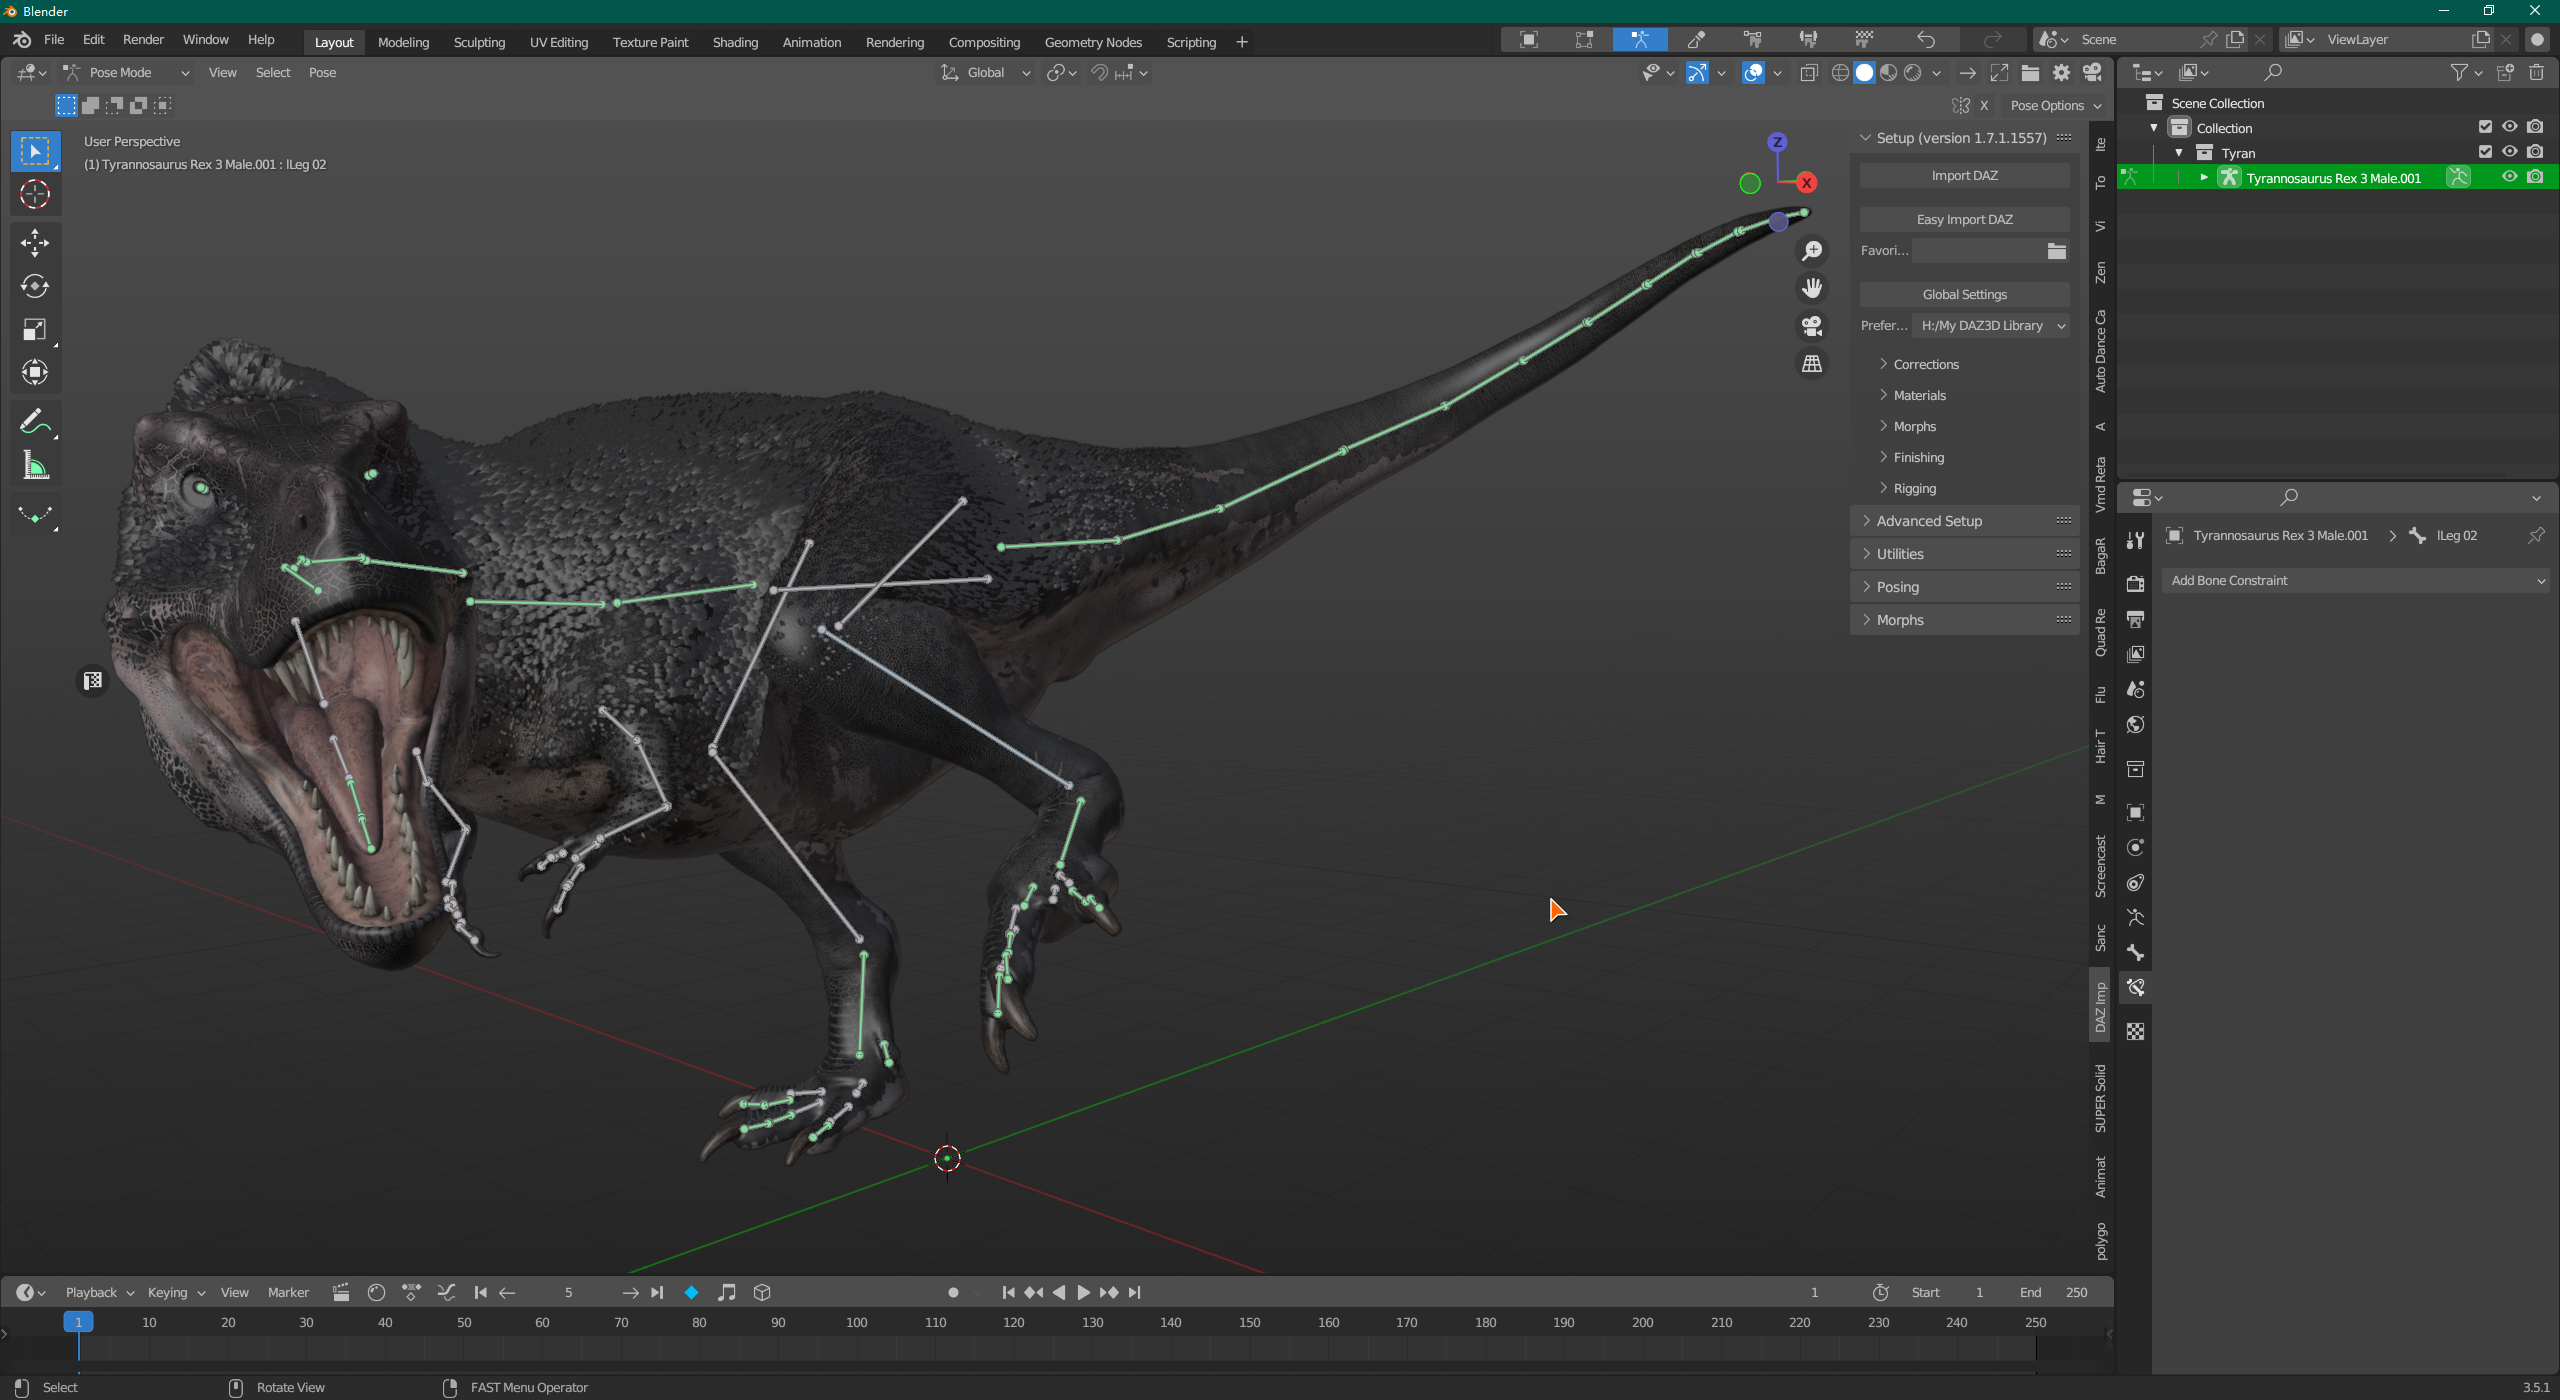Open Bone Constraint properties tab
The width and height of the screenshot is (2560, 1400).
[2135, 987]
